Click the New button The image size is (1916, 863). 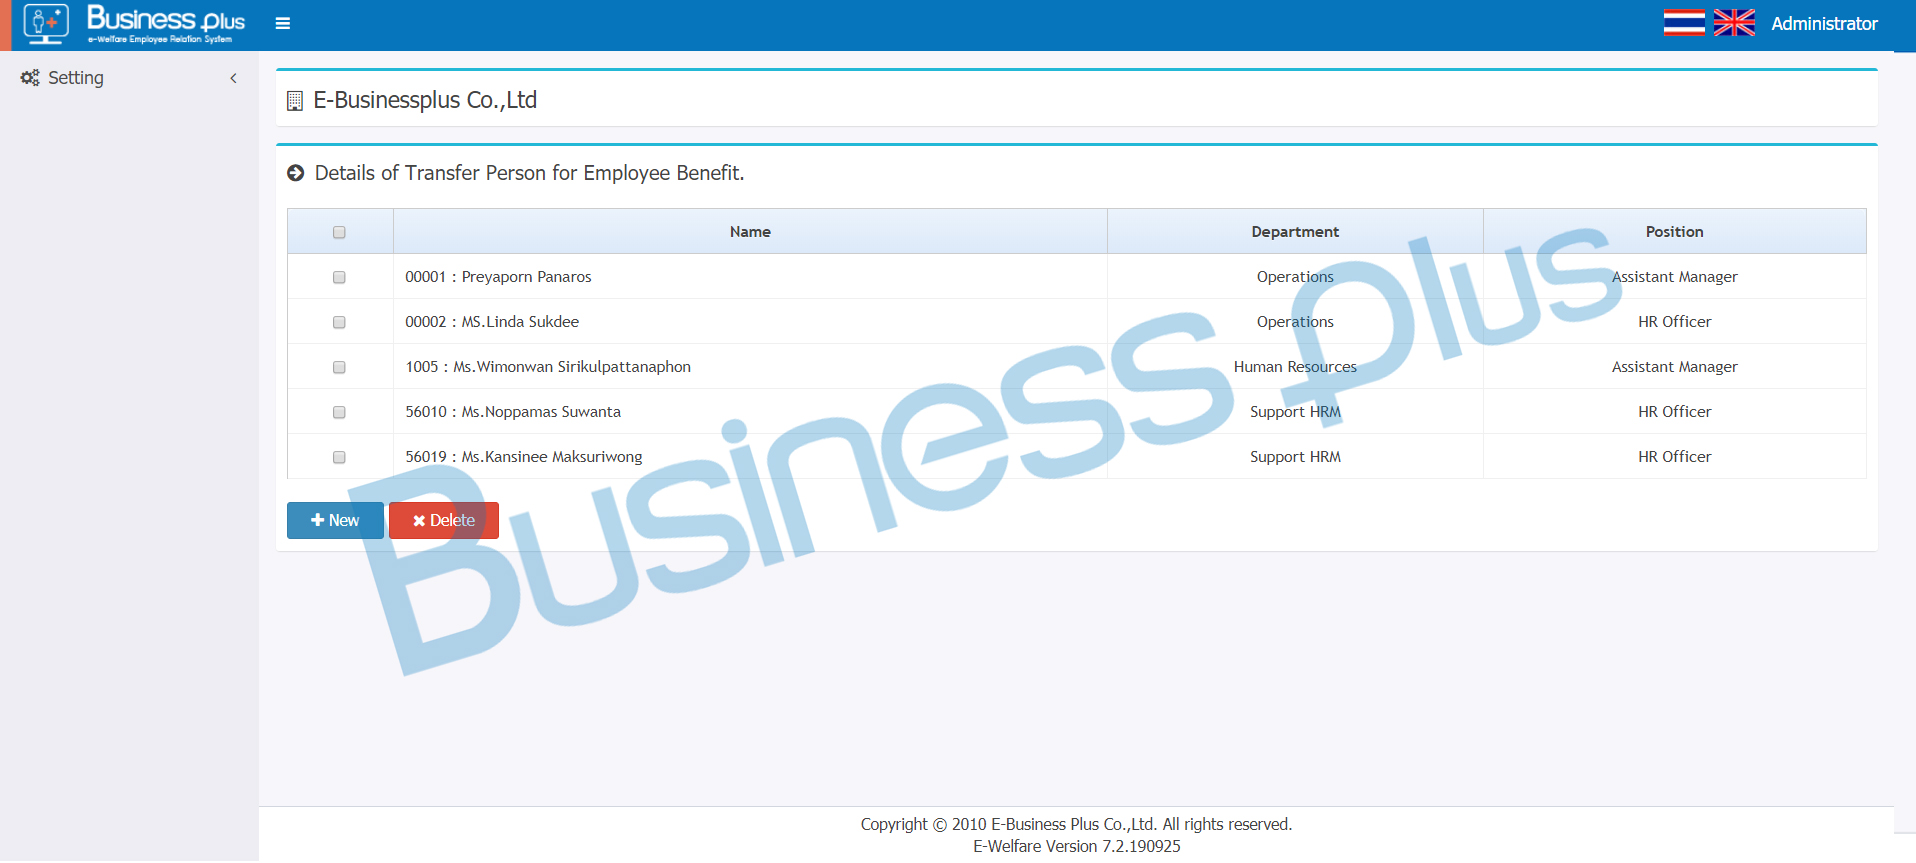[x=335, y=520]
